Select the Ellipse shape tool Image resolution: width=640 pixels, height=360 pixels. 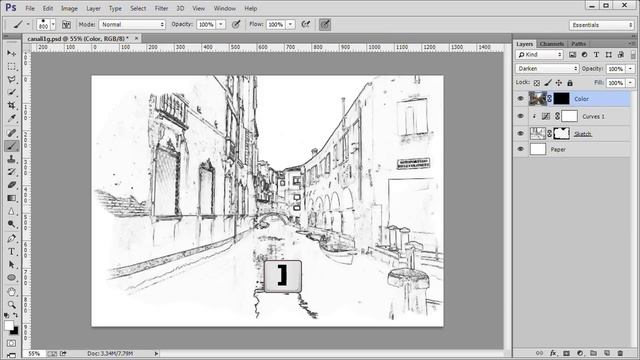coord(11,278)
